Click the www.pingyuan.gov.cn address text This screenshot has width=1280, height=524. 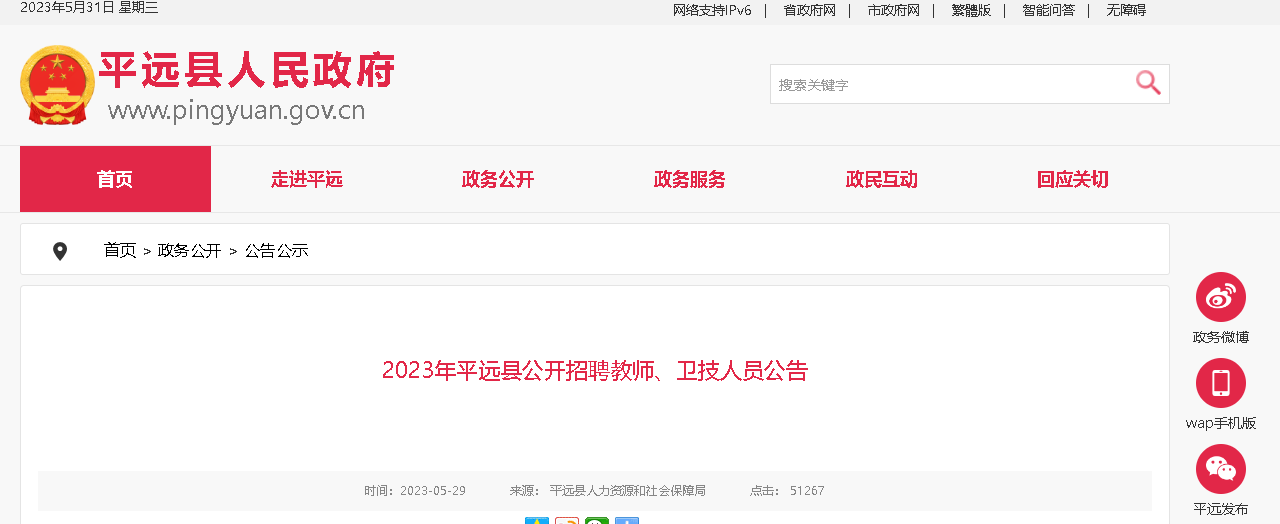point(237,110)
